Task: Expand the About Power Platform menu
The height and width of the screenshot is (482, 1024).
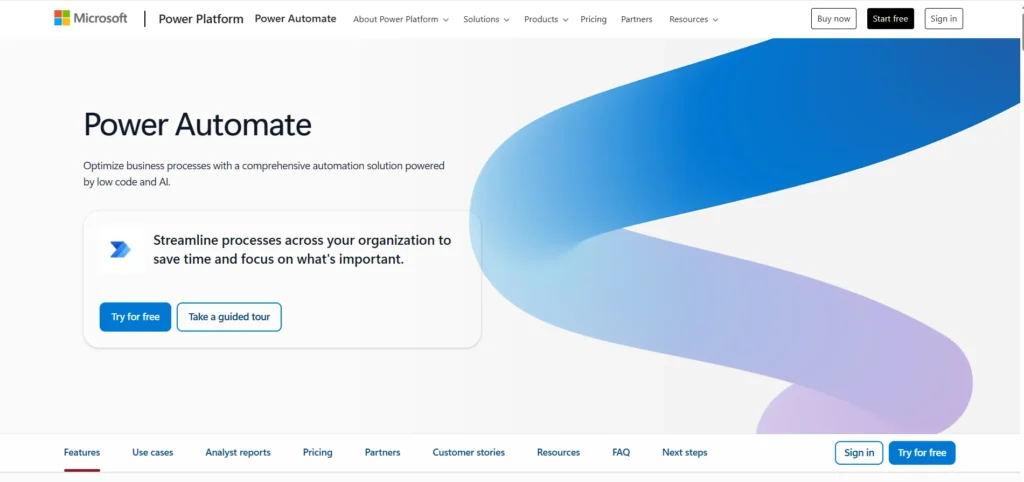Action: 401,19
